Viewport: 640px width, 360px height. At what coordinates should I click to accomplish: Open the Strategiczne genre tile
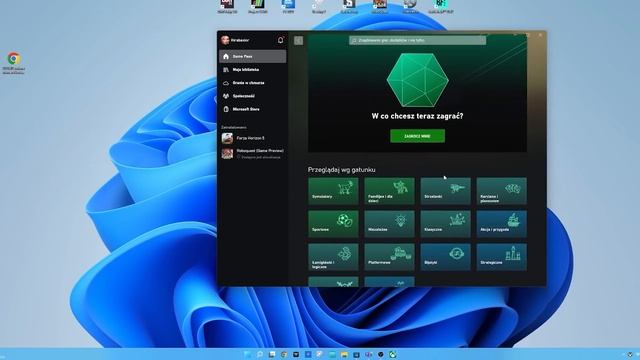tap(501, 257)
